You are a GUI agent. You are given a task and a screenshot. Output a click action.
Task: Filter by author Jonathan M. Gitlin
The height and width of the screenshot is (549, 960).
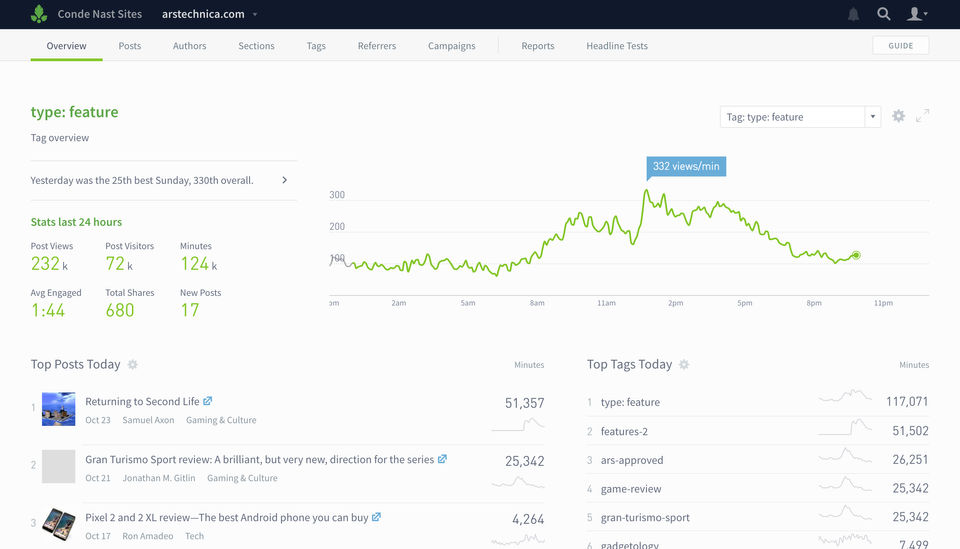tap(159, 478)
